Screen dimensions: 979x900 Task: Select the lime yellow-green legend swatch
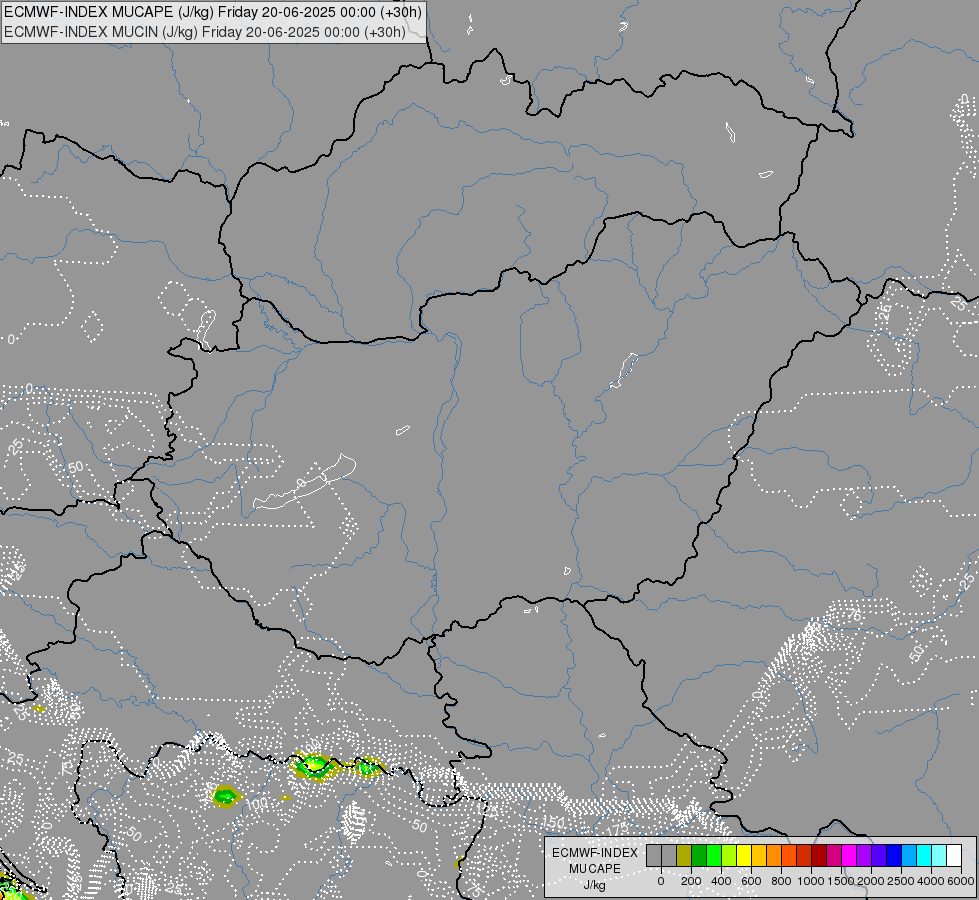pos(729,855)
